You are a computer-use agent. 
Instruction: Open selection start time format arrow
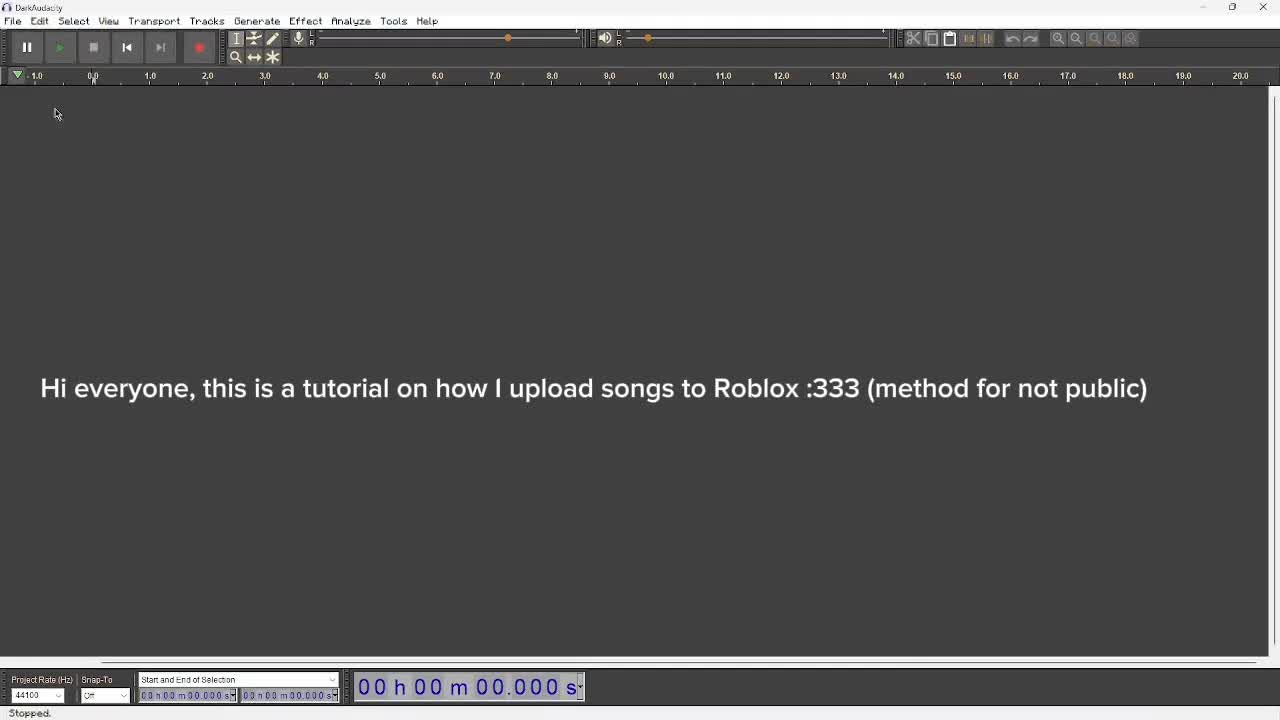pyautogui.click(x=233, y=695)
